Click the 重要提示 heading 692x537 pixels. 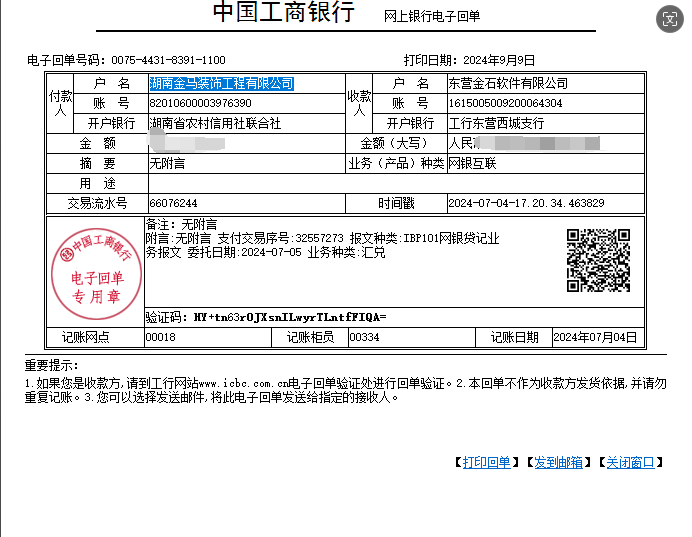pos(51,365)
